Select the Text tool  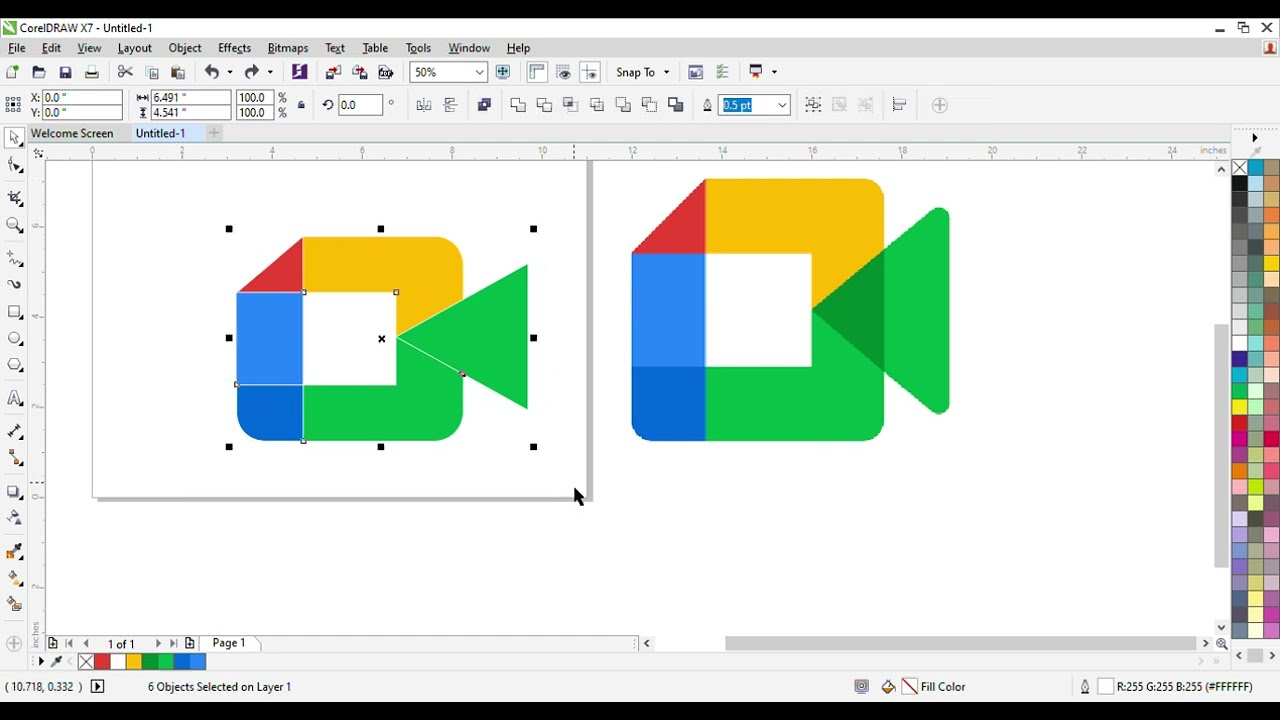coord(14,398)
